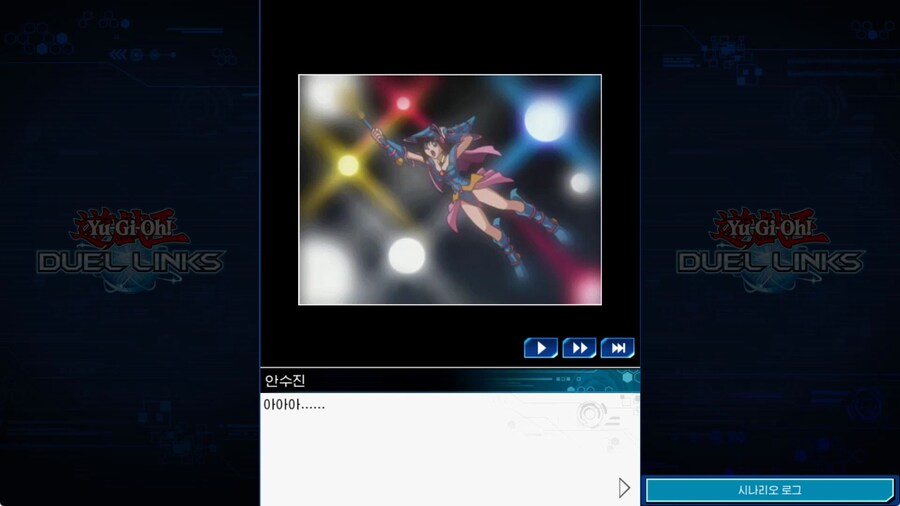
Task: Click the large white orb at cutscene bottom
Action: [406, 256]
